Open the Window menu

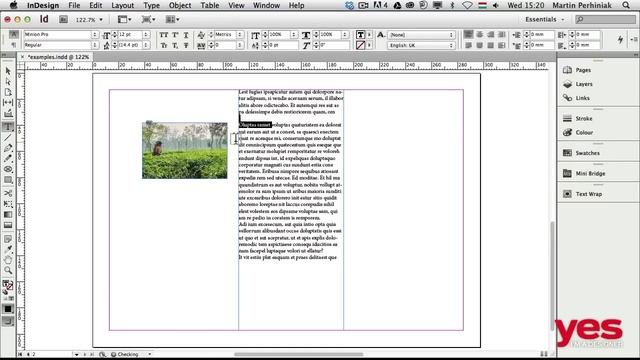[266, 5]
